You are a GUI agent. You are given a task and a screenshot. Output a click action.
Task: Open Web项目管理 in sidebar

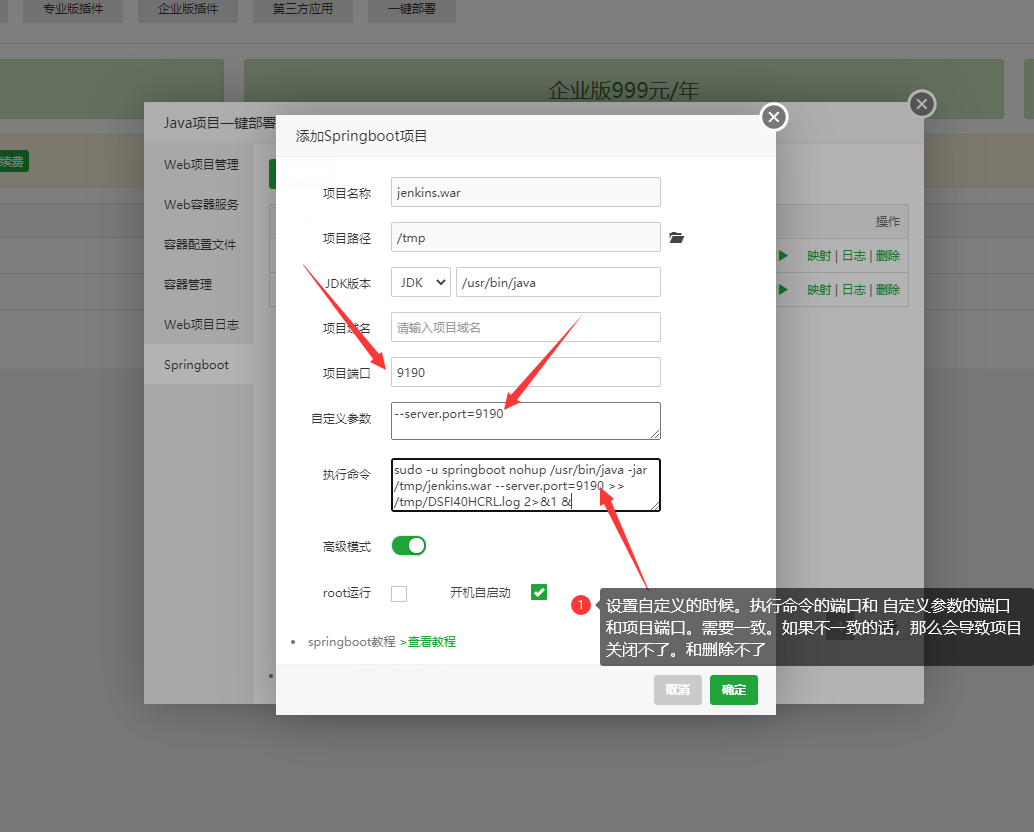point(199,164)
